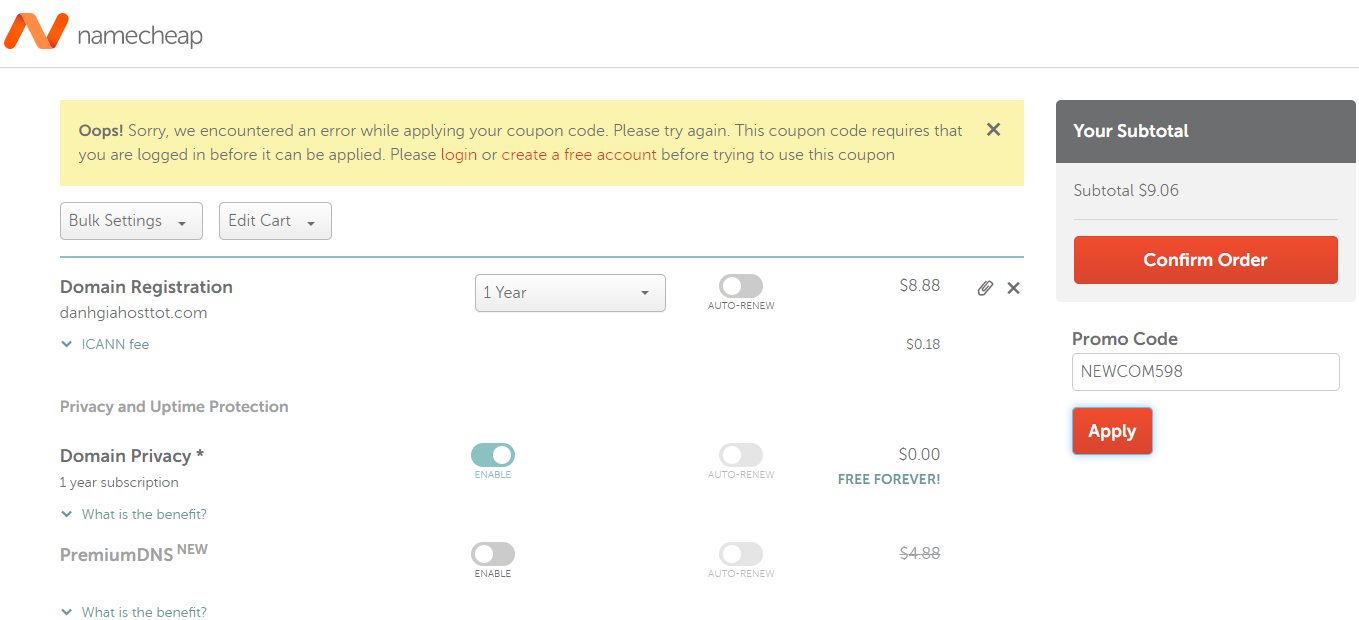Viewport: 1359px width, 620px height.
Task: Apply the promo code
Action: pyautogui.click(x=1112, y=431)
